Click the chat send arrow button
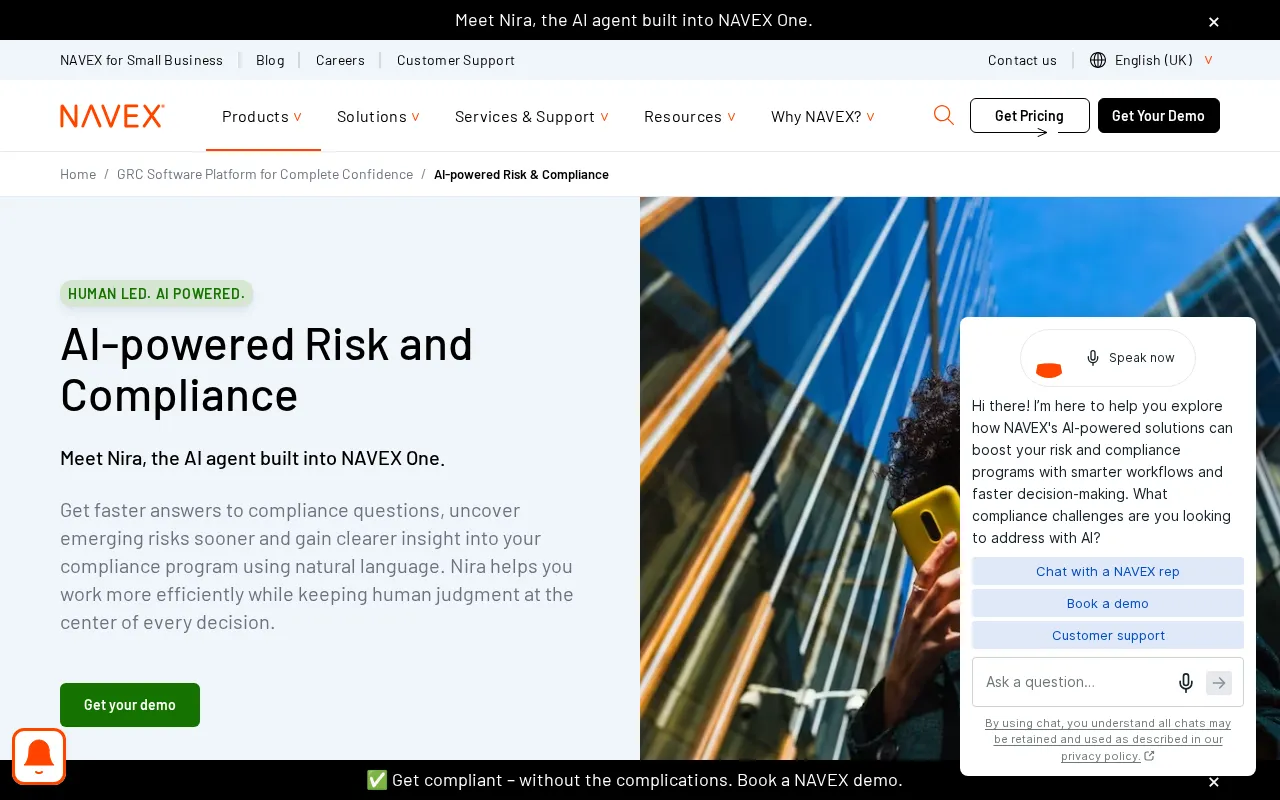 (x=1219, y=682)
